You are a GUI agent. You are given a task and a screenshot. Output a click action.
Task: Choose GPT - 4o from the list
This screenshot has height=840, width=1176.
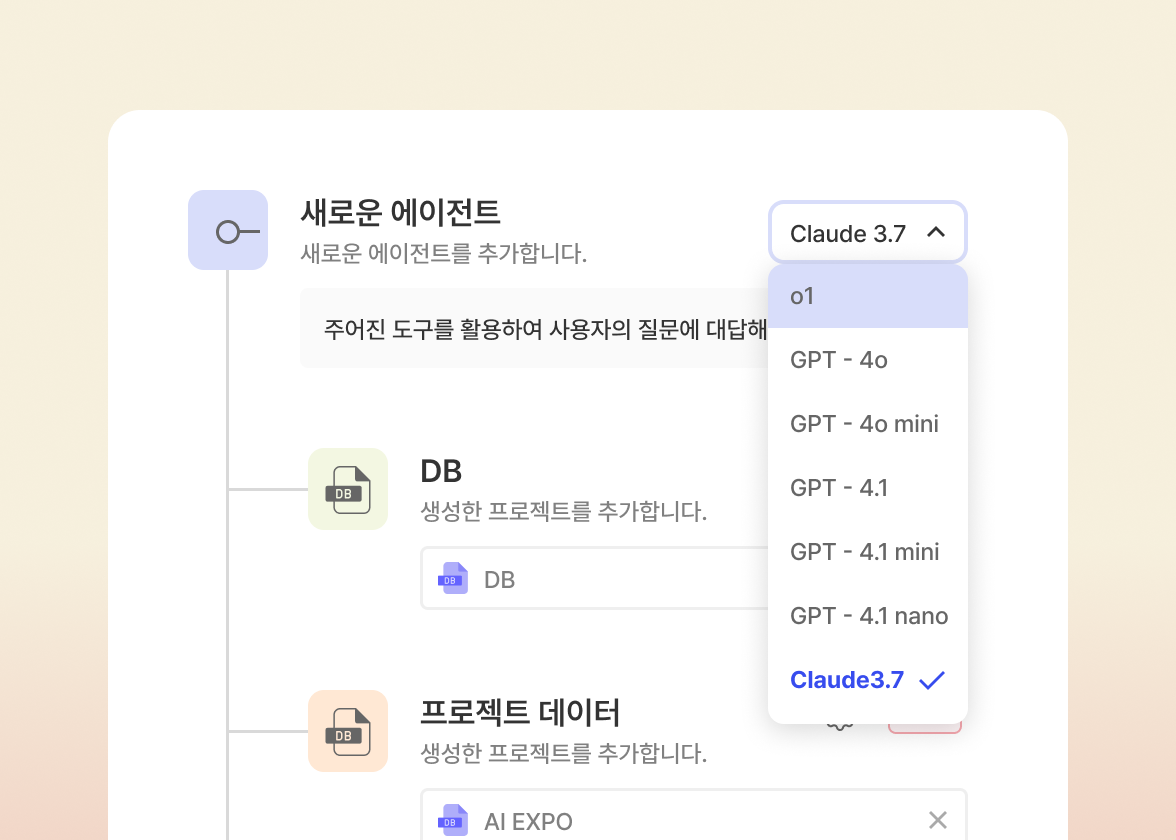[x=868, y=360]
